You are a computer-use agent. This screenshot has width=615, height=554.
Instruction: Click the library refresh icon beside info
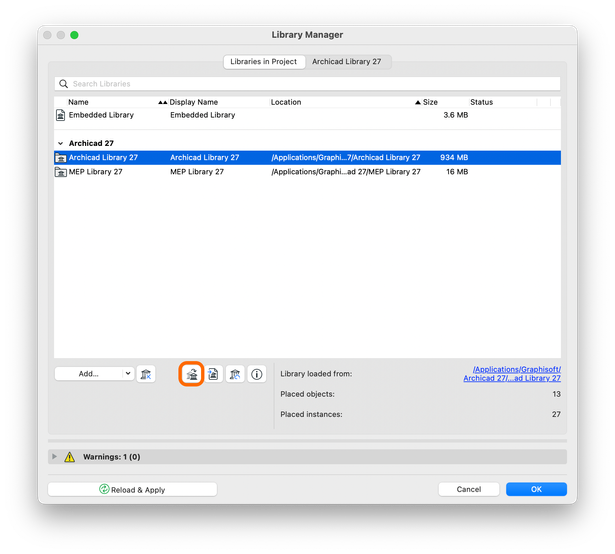pyautogui.click(x=235, y=374)
